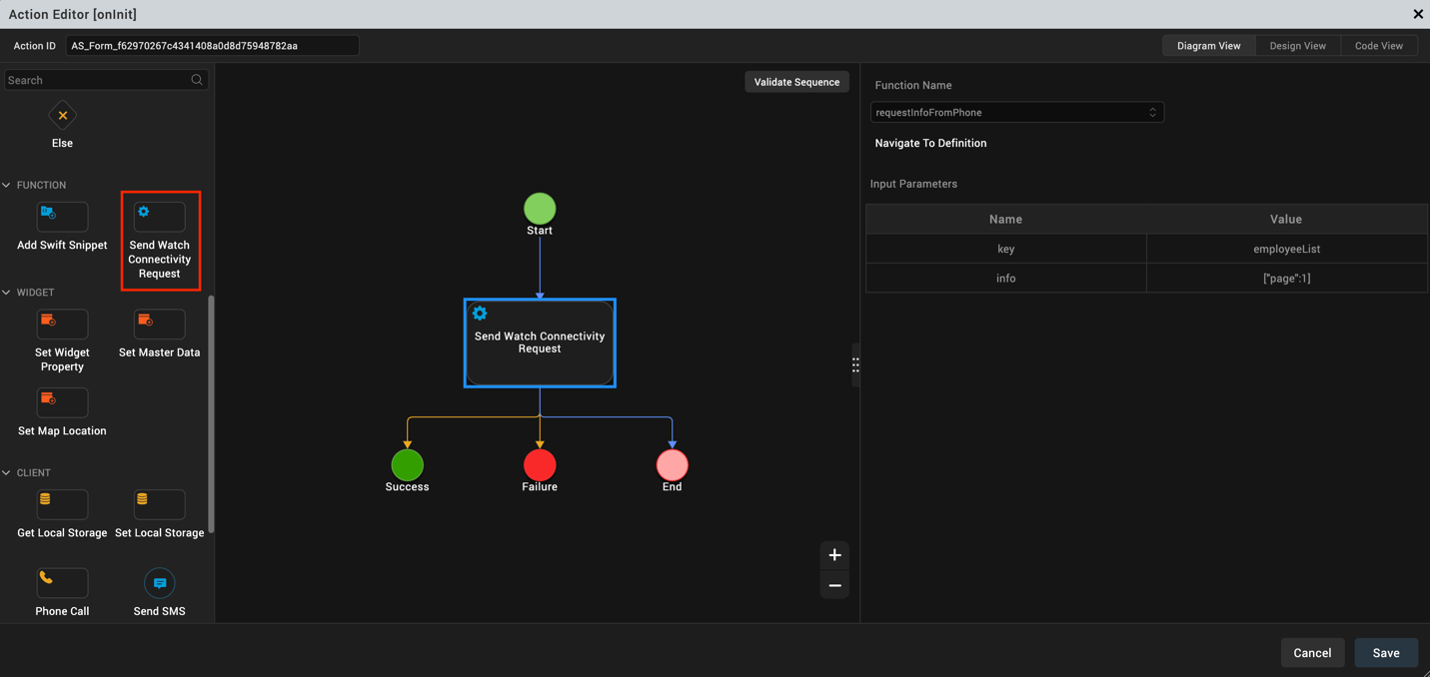Image resolution: width=1430 pixels, height=681 pixels.
Task: Select the Success node in diagram
Action: (407, 465)
